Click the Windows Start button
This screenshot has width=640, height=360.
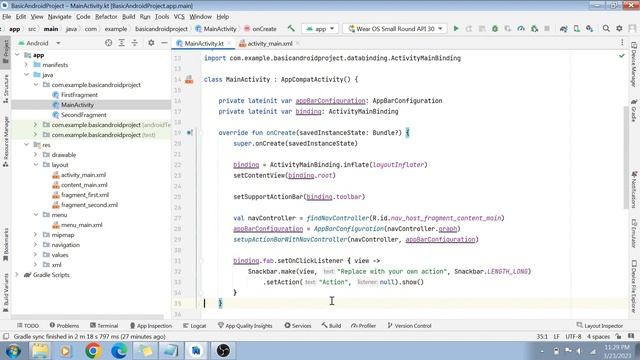13,351
